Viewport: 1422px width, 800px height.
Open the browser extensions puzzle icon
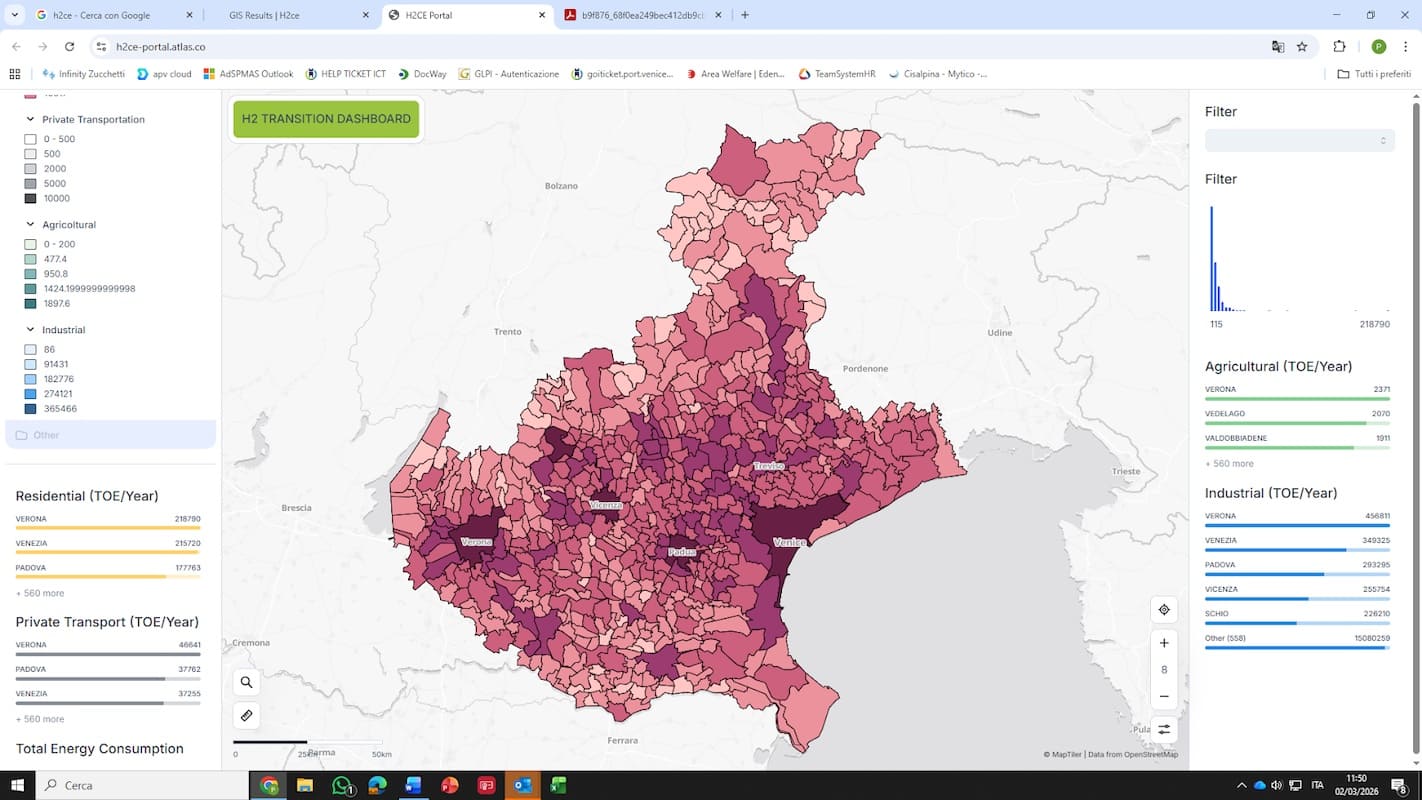pyautogui.click(x=1339, y=47)
